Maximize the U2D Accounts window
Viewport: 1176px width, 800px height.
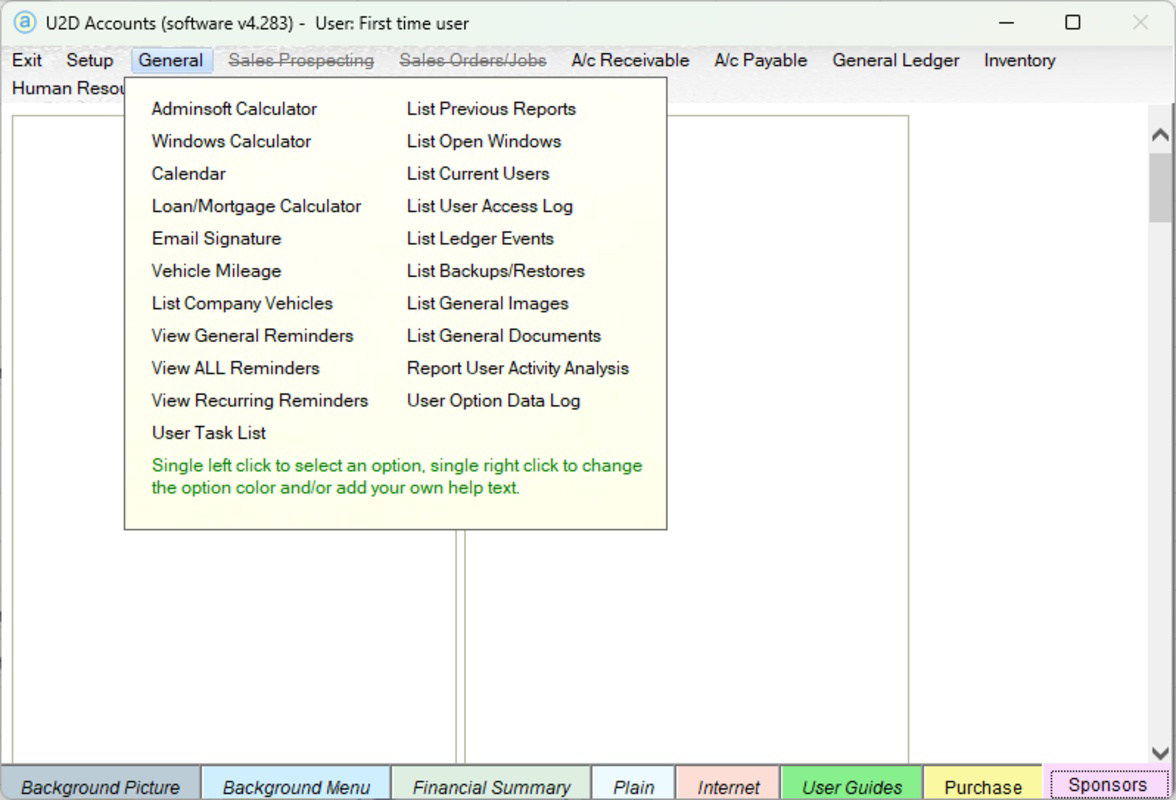1072,22
